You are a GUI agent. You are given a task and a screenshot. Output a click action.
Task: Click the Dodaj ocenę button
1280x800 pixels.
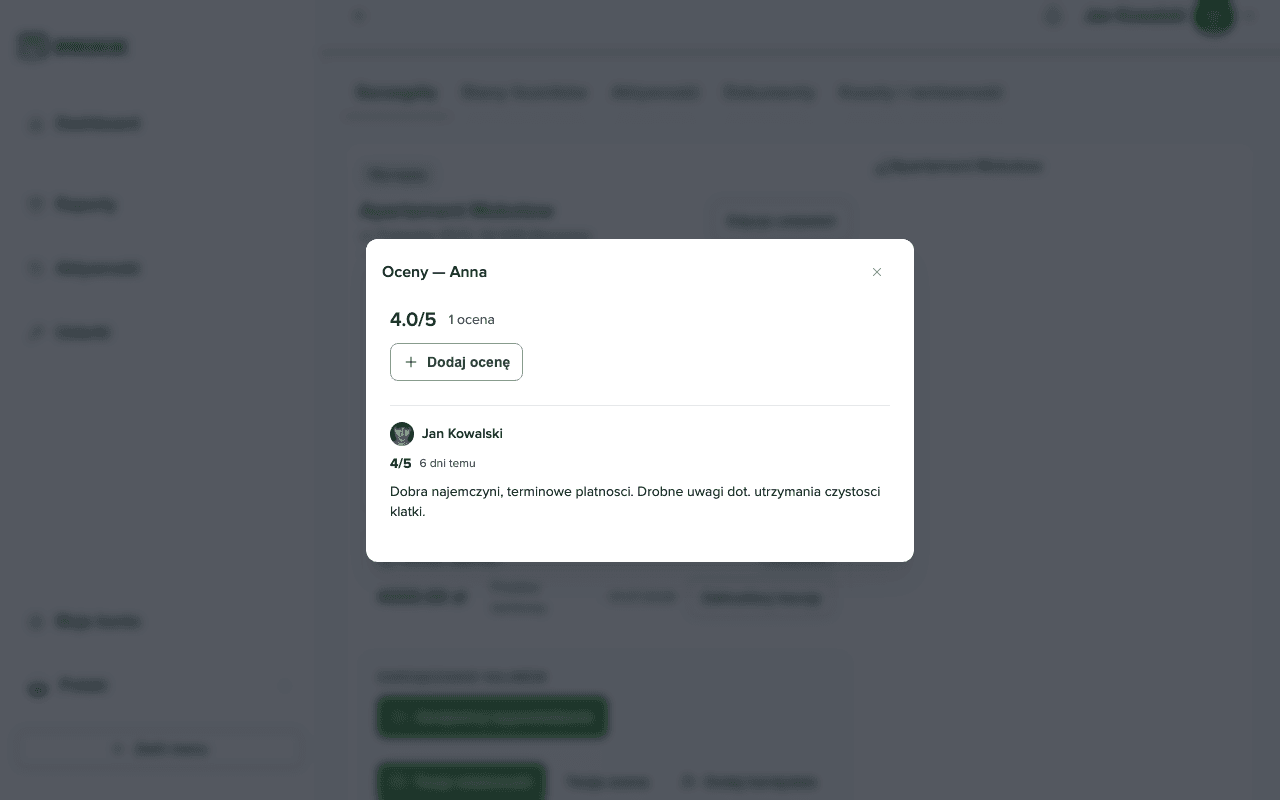456,362
